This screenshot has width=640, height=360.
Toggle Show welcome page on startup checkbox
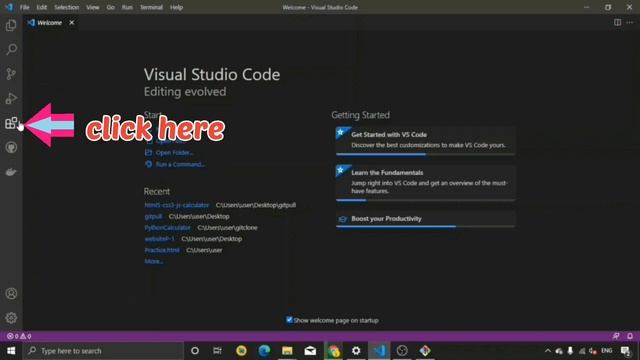pyautogui.click(x=289, y=320)
